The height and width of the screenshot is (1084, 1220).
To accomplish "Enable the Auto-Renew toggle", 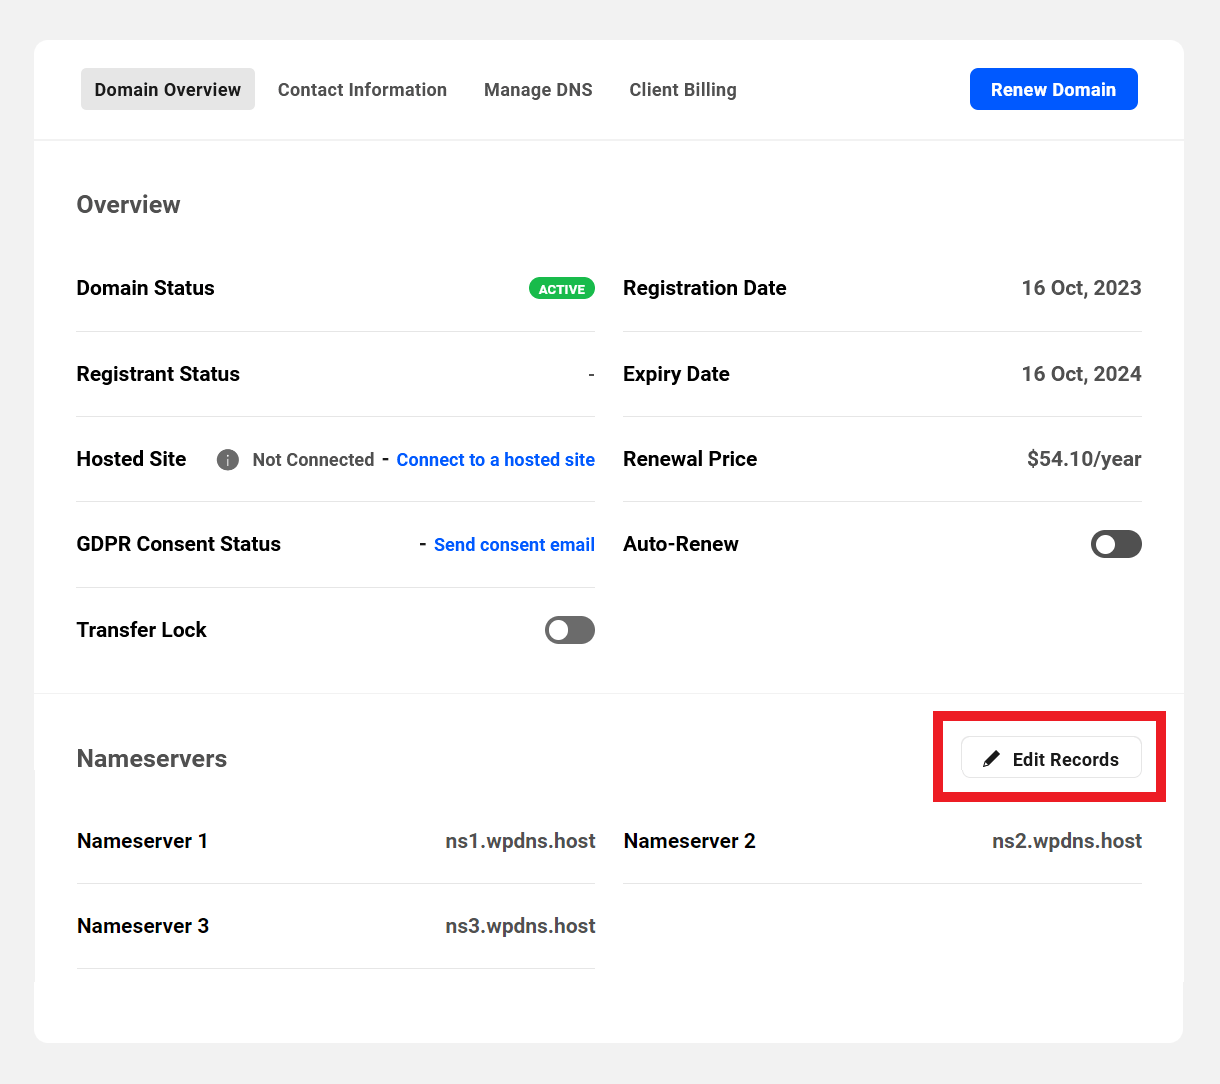I will click(1116, 544).
